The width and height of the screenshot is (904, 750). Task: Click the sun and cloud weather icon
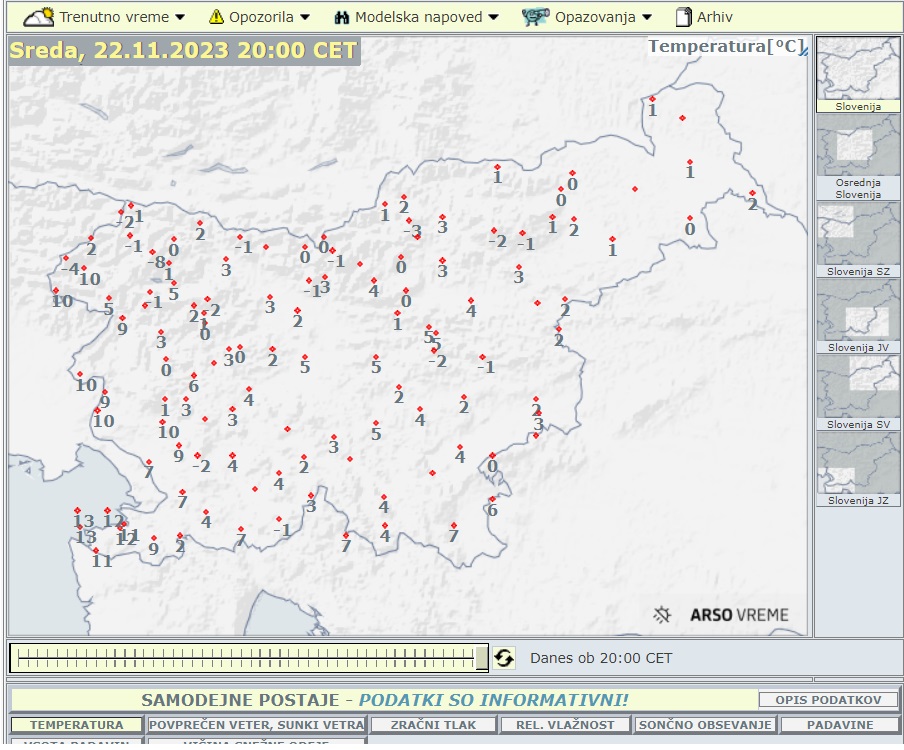(39, 17)
